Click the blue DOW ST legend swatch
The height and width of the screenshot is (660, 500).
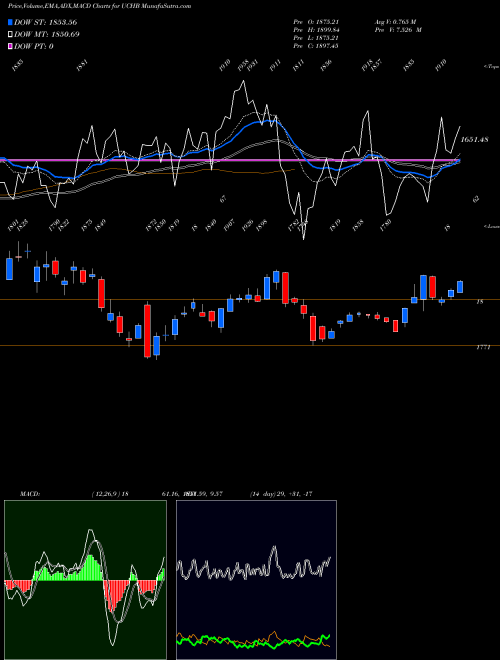pyautogui.click(x=10, y=22)
